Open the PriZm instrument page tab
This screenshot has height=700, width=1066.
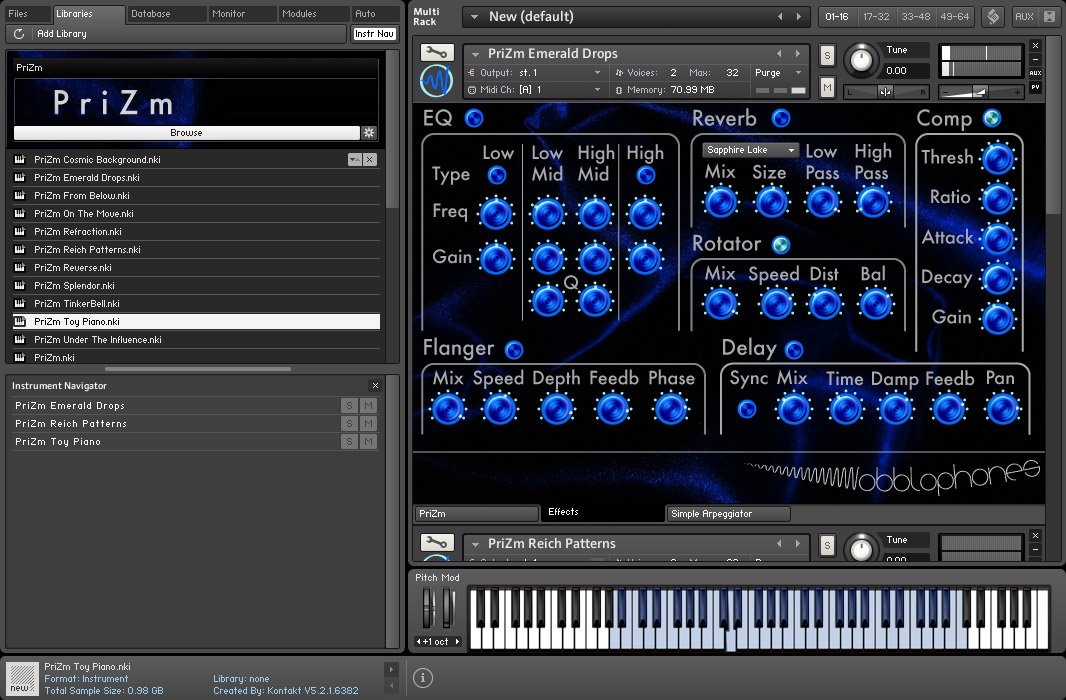tap(476, 514)
